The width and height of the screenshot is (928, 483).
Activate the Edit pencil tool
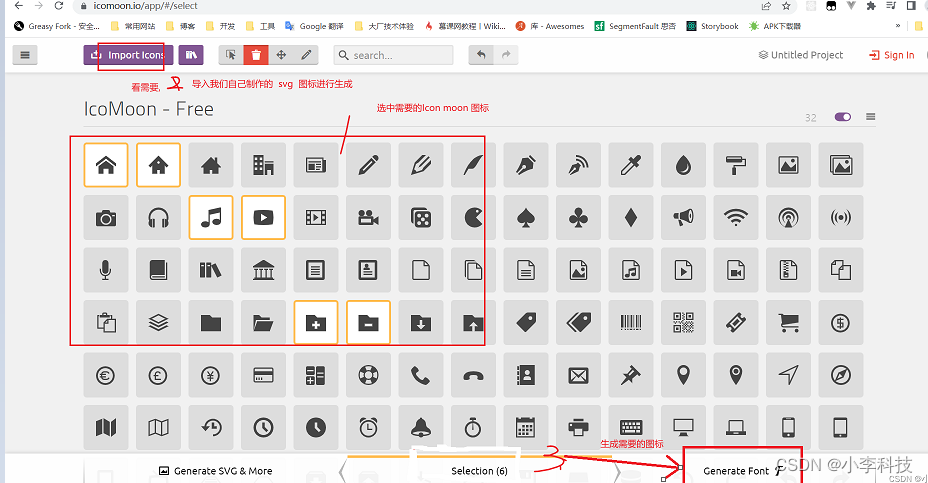307,56
